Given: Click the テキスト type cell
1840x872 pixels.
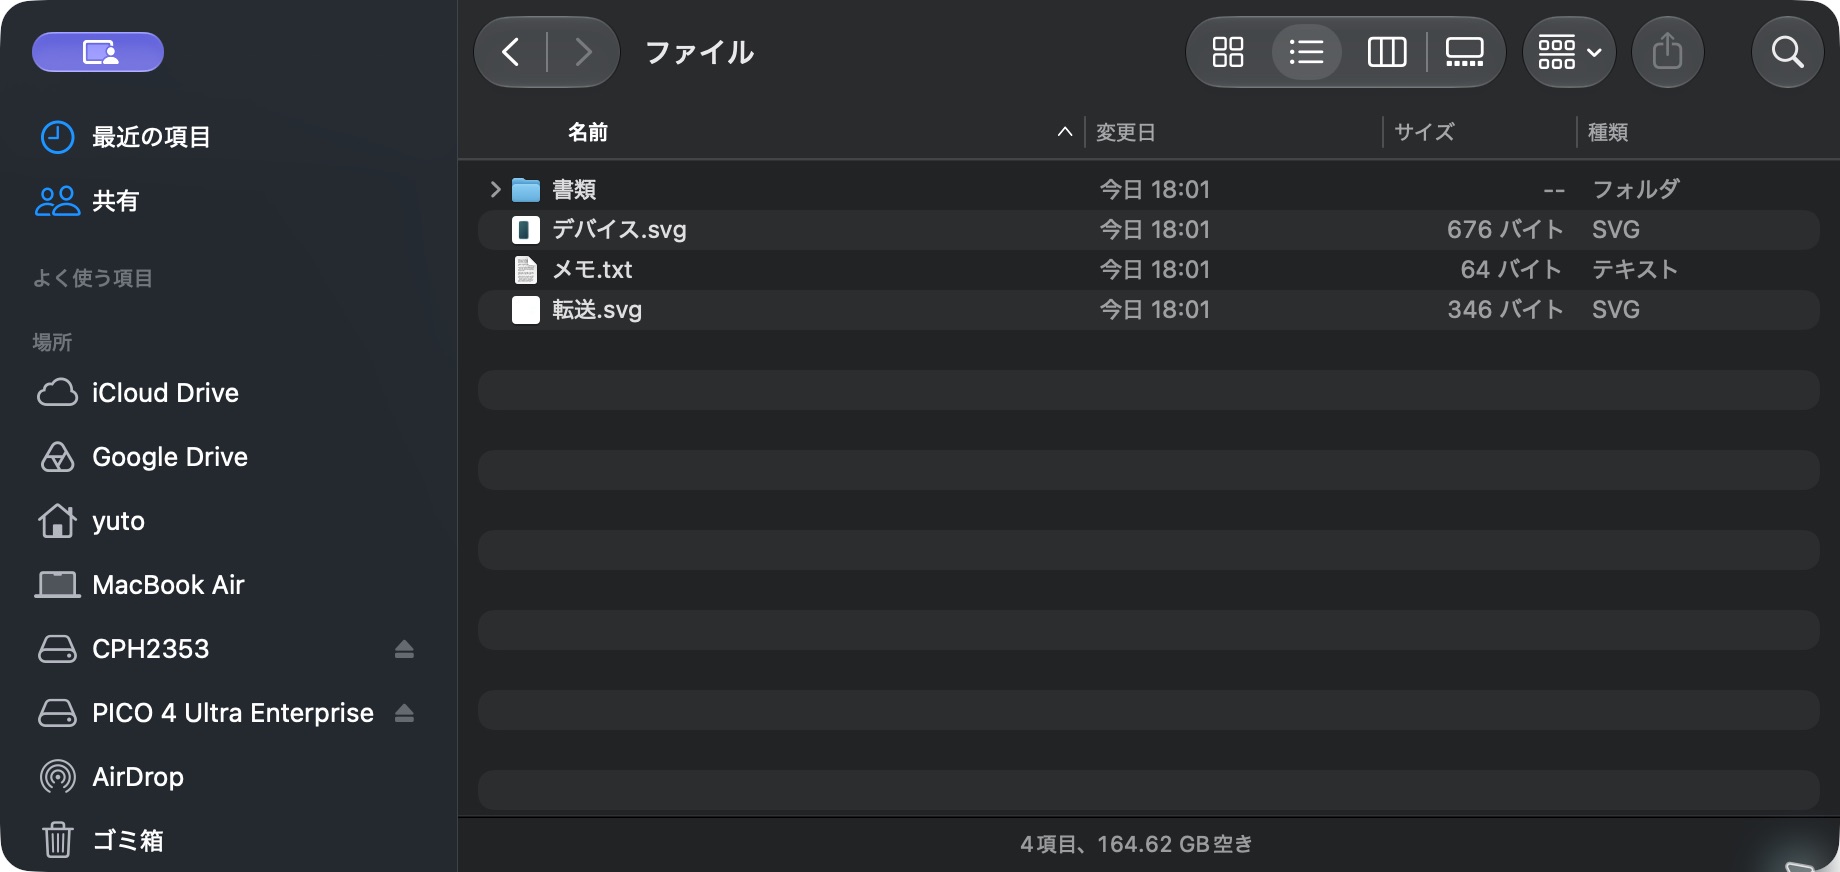Looking at the screenshot, I should (1635, 269).
